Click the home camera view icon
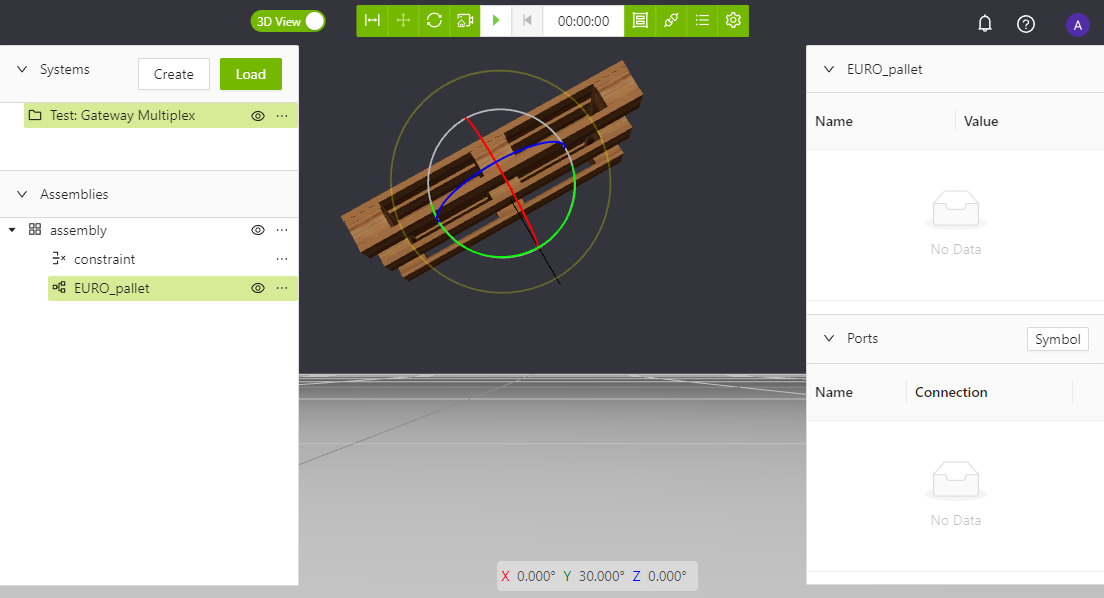1104x598 pixels. tap(465, 21)
